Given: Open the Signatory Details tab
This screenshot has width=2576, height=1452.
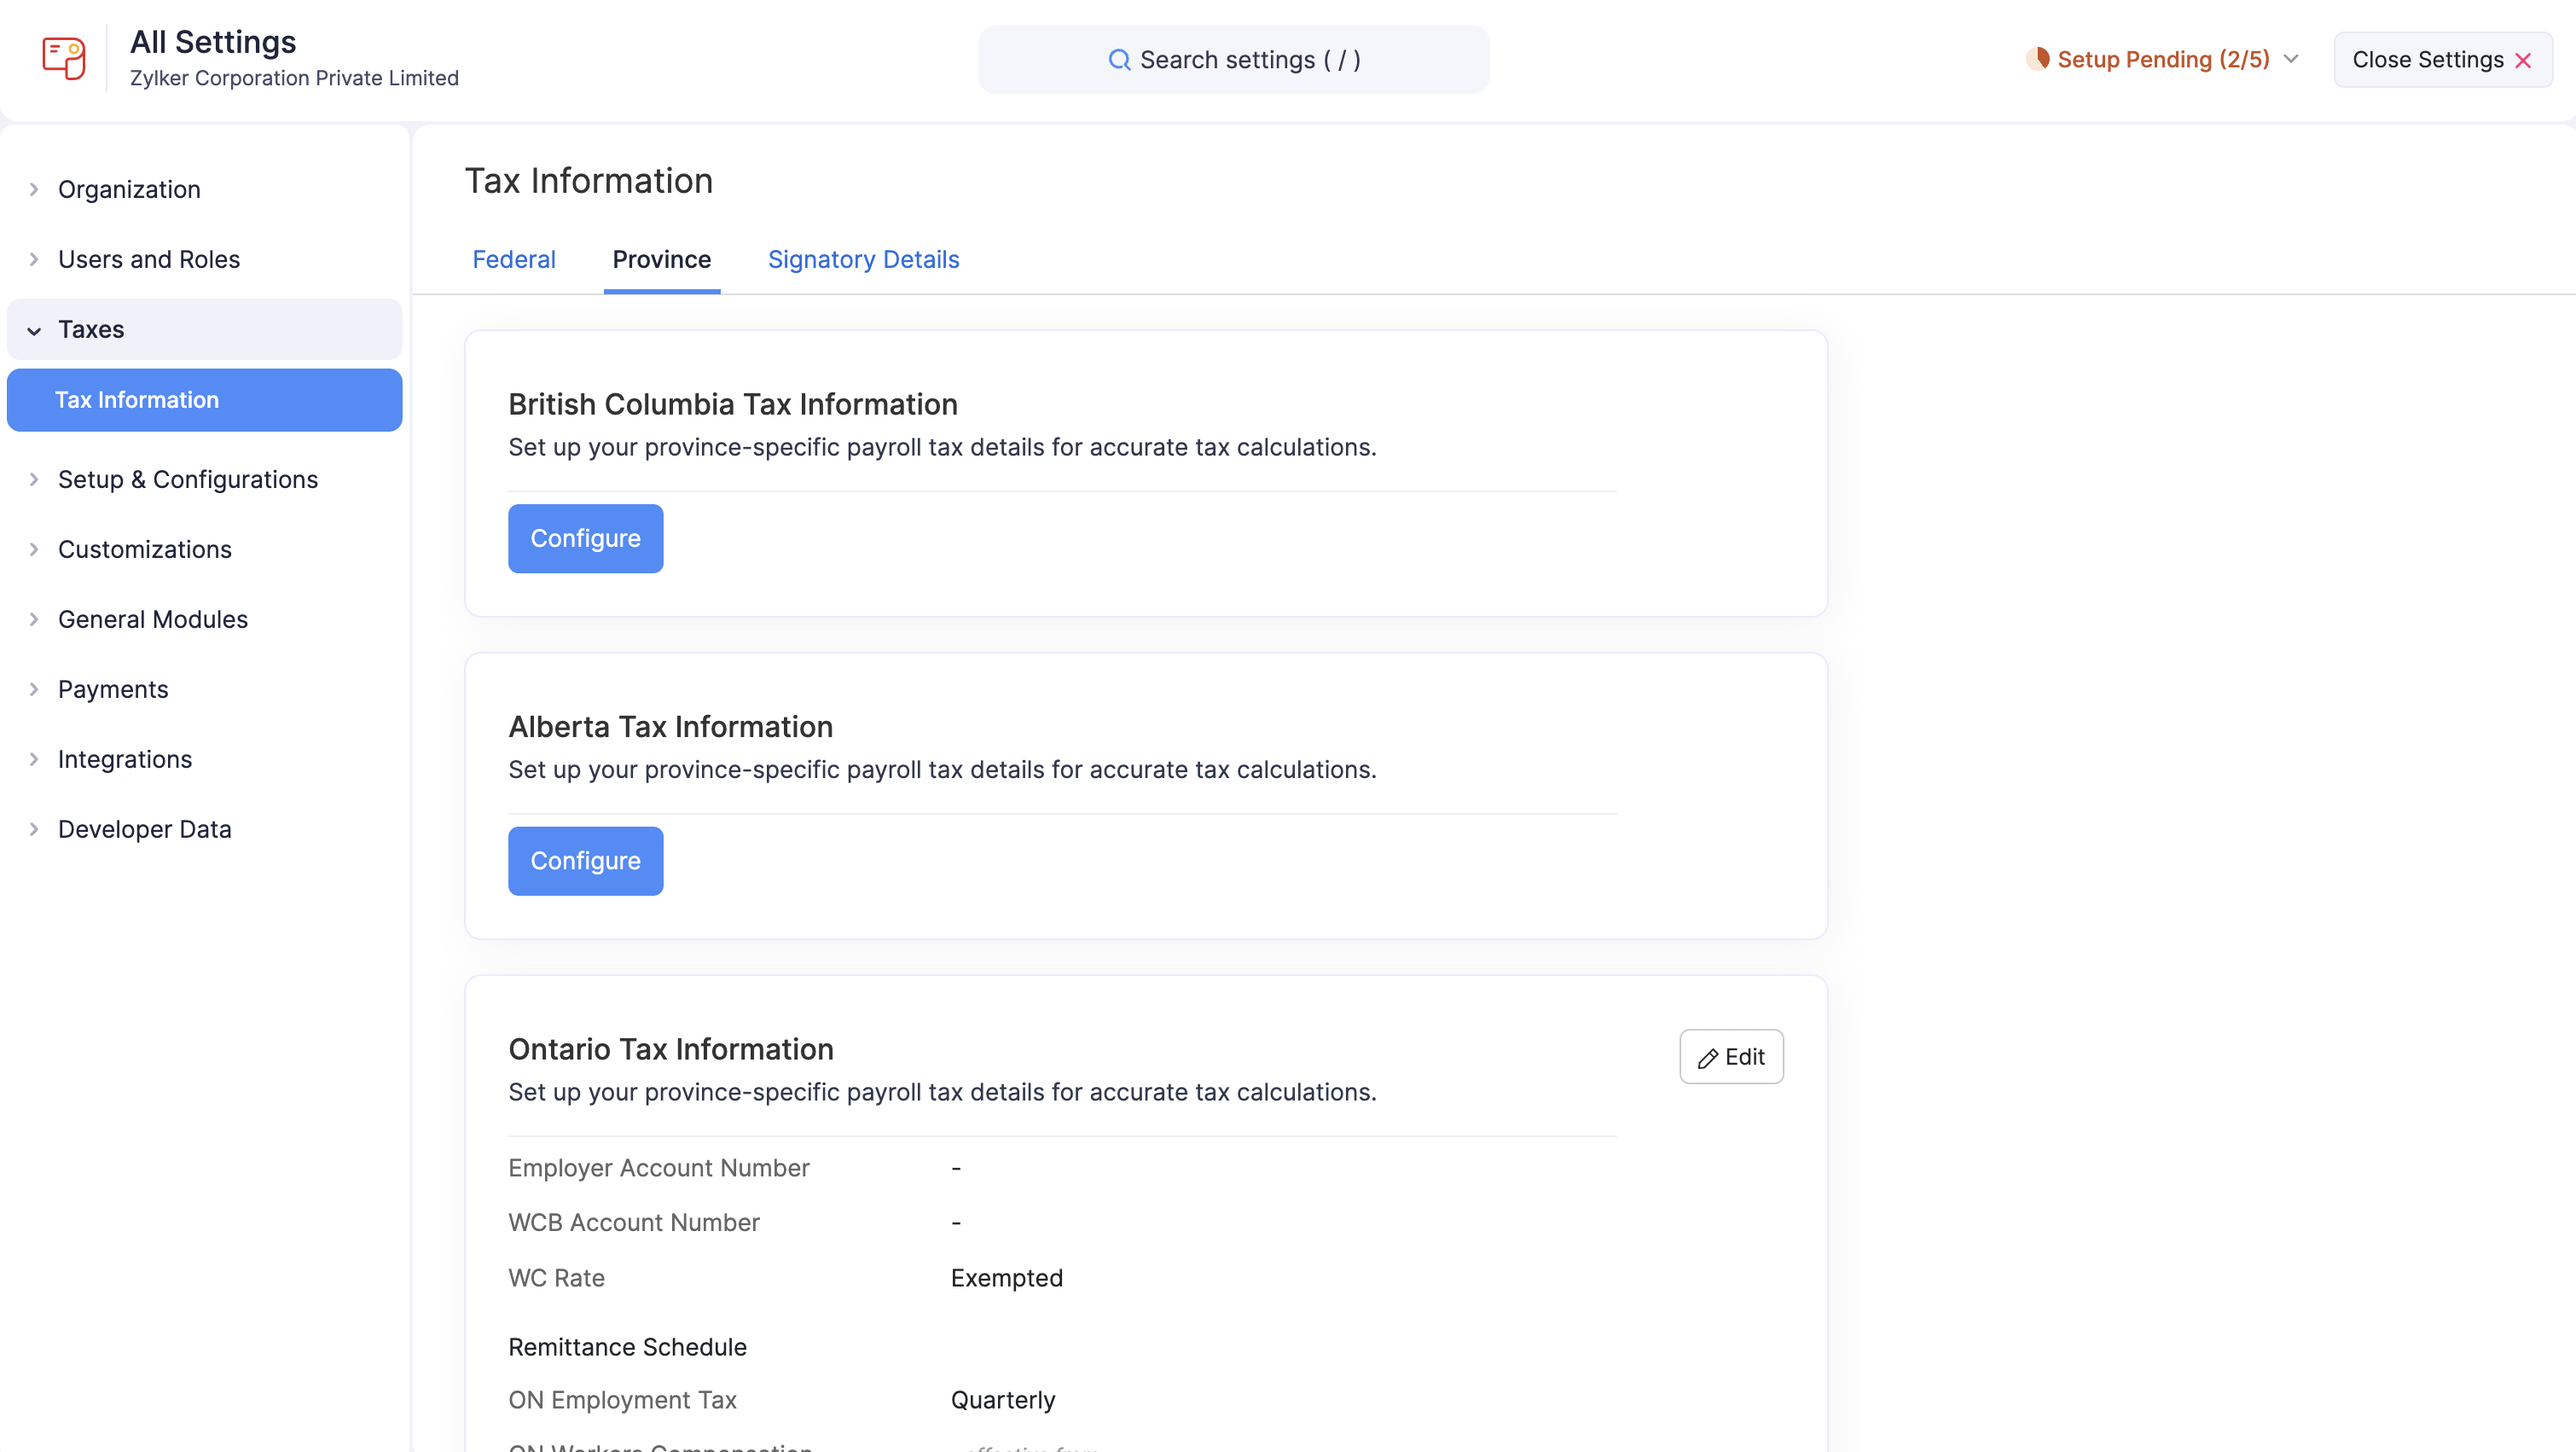Looking at the screenshot, I should tap(862, 259).
